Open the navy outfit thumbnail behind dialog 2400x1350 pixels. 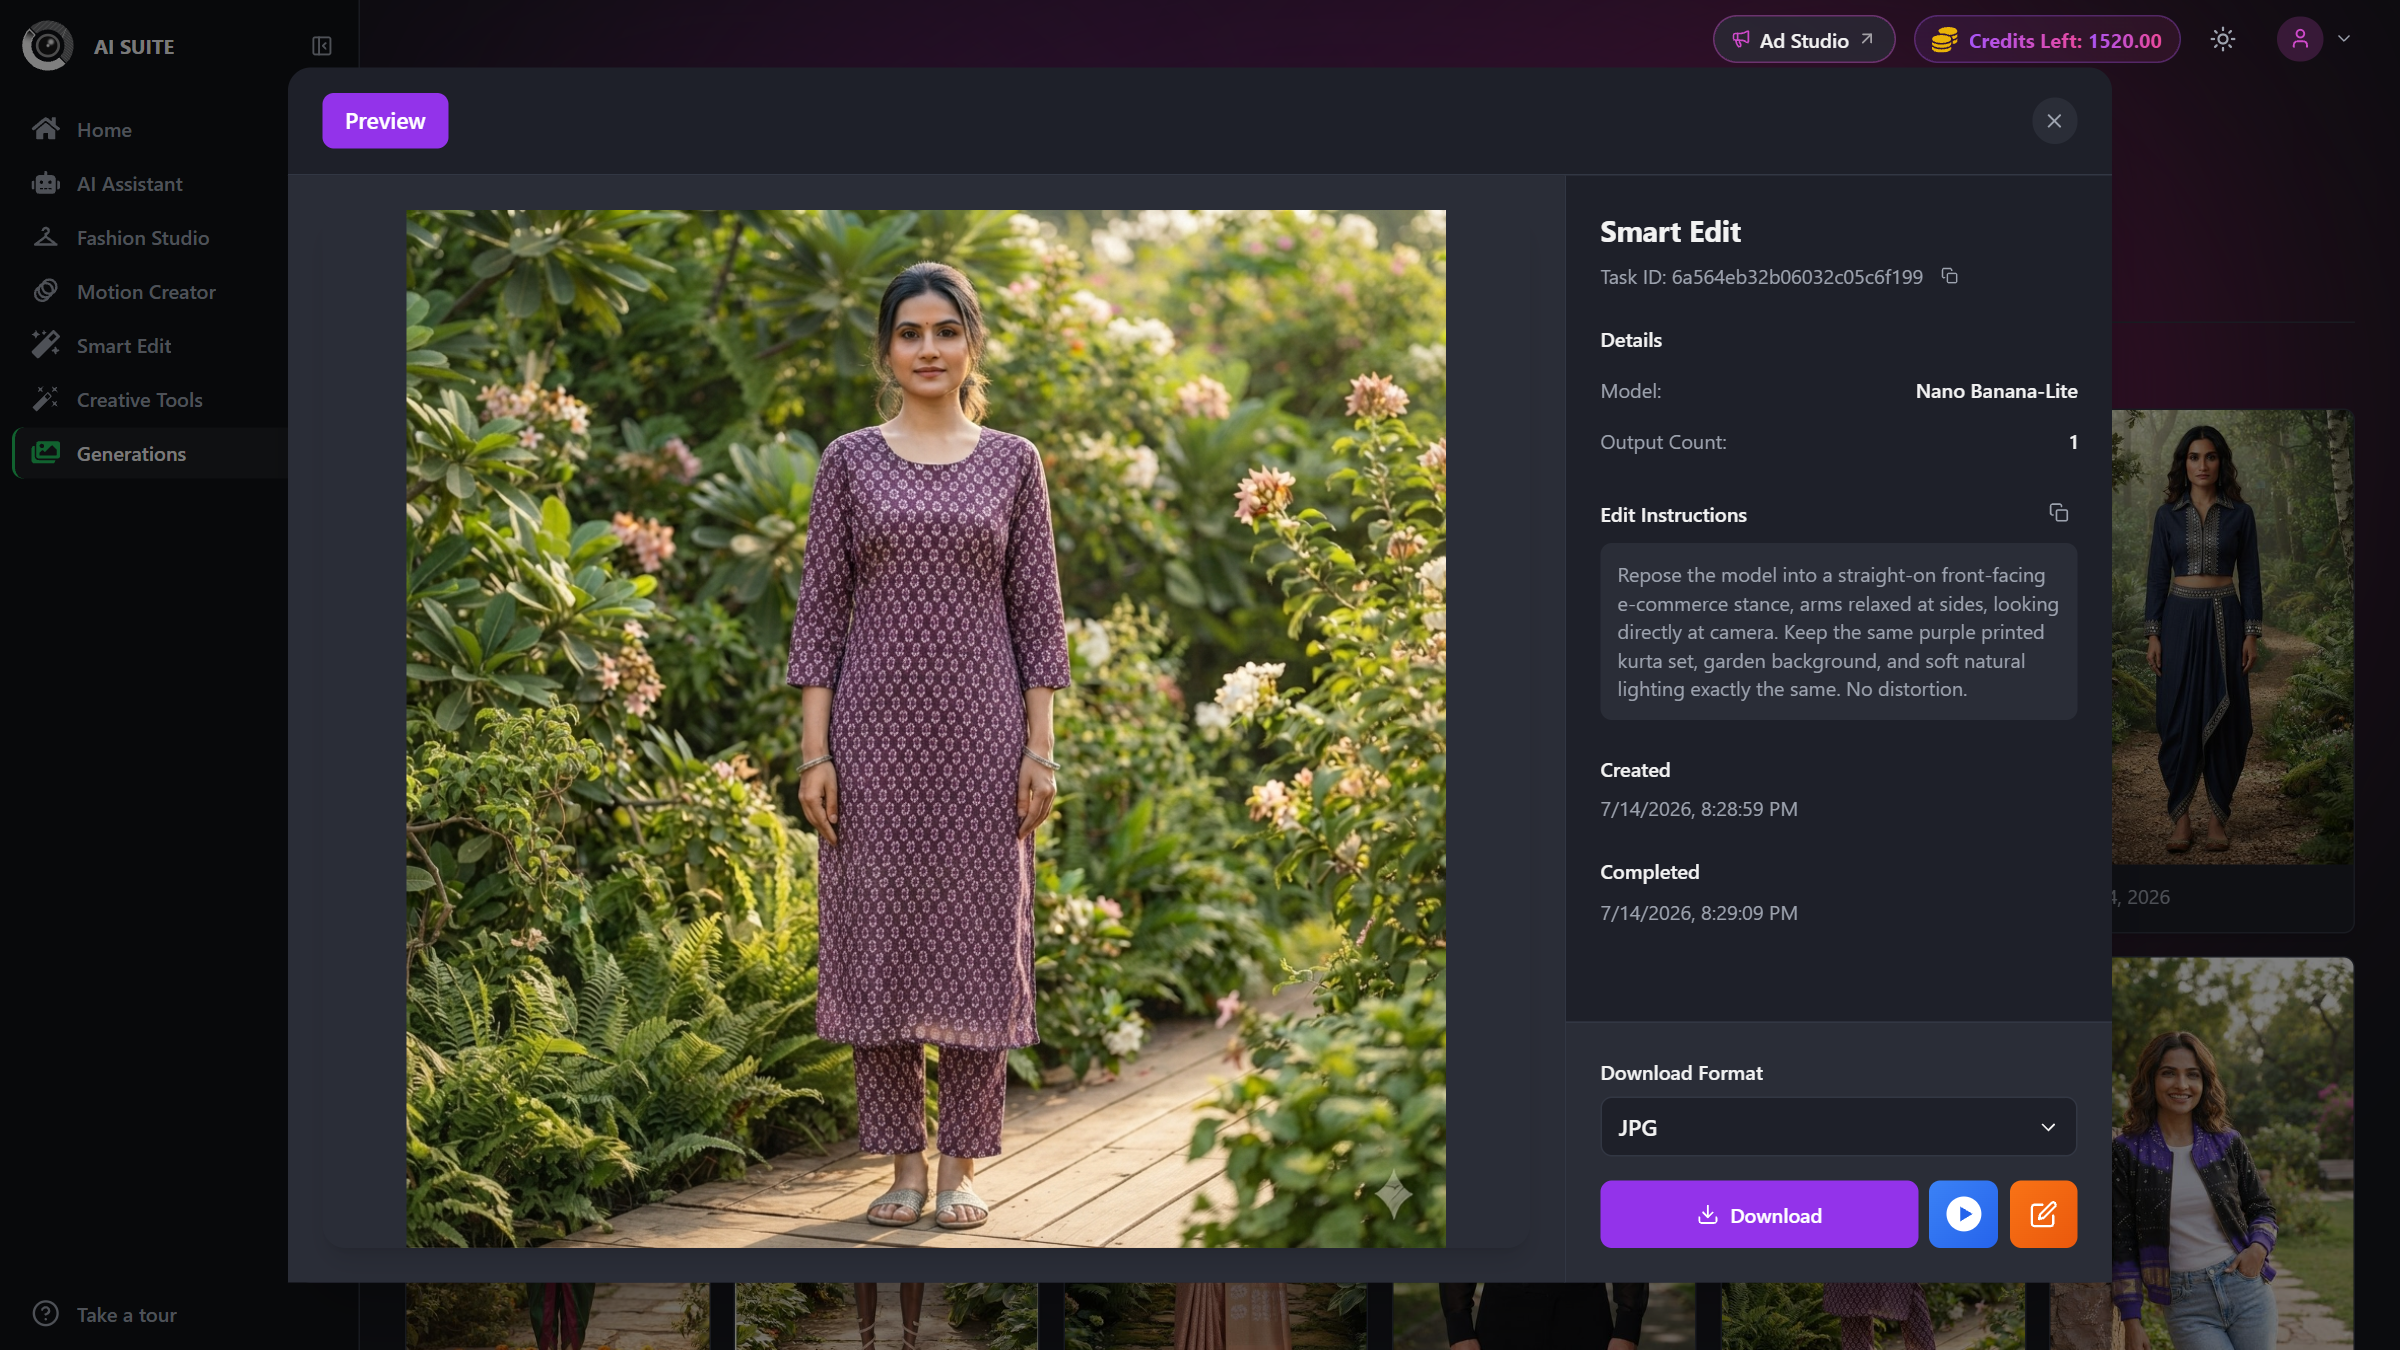(2233, 638)
